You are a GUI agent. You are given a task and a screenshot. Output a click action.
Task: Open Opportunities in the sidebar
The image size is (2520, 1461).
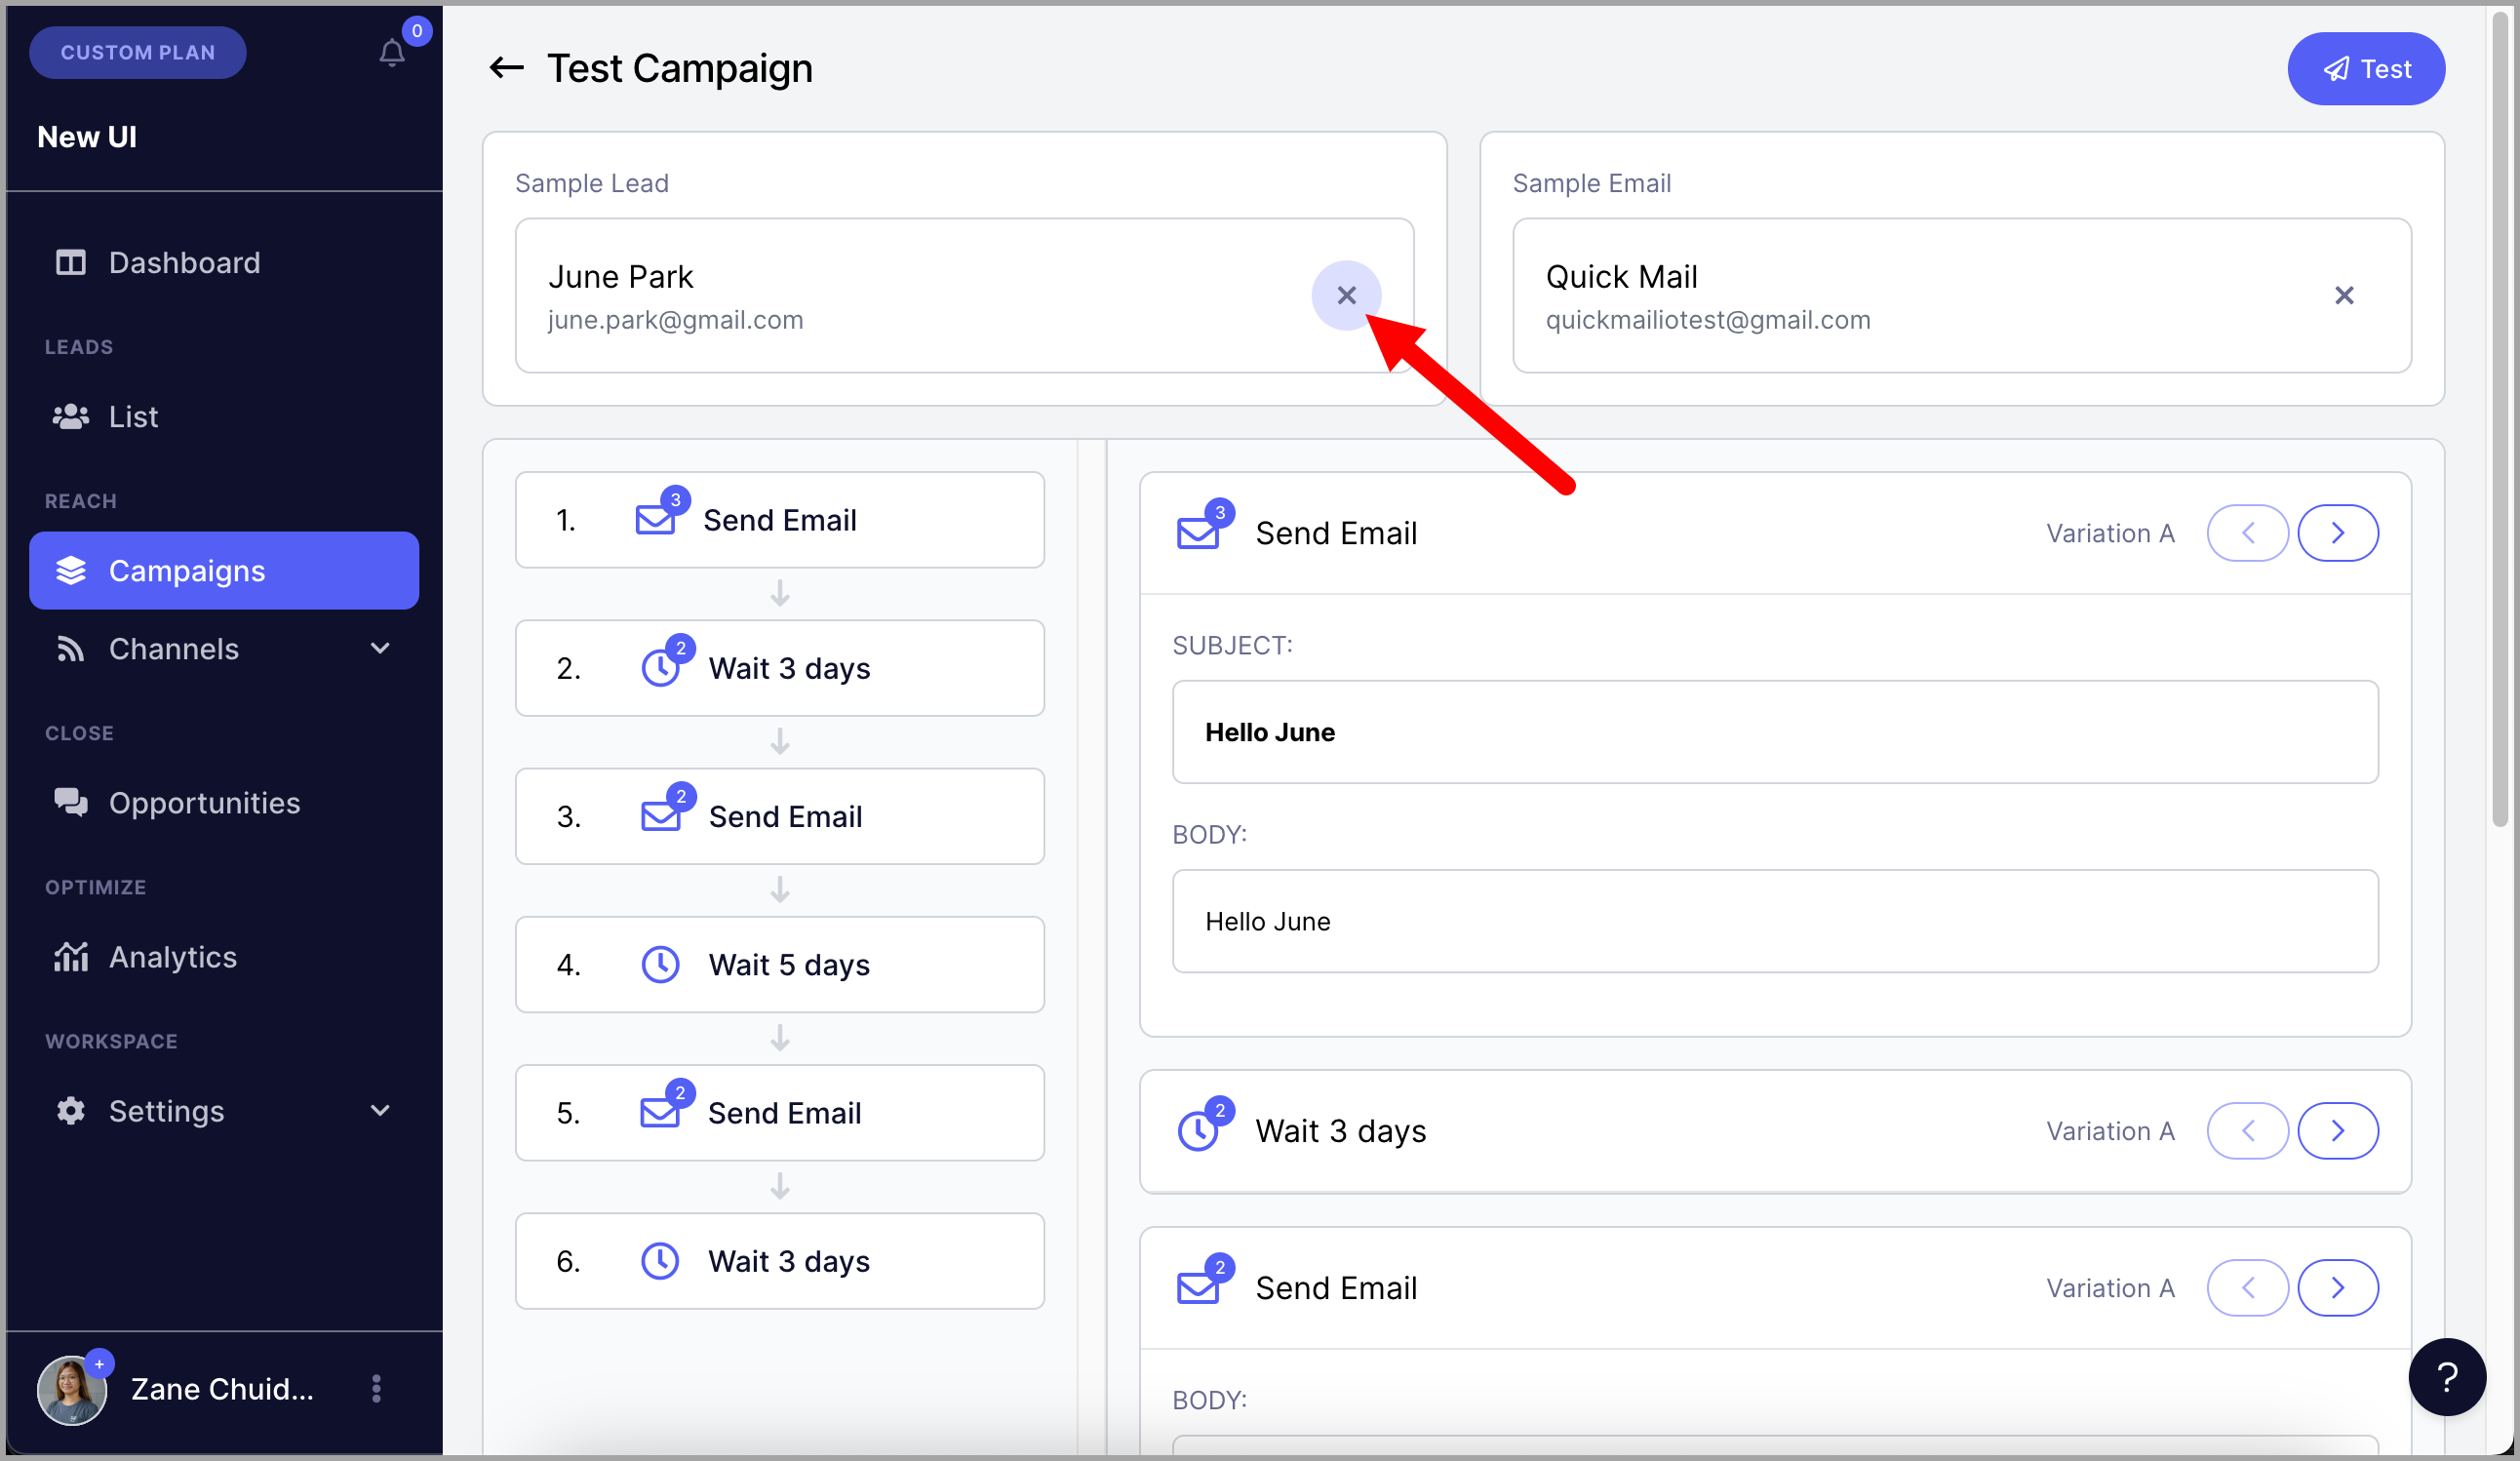(x=224, y=802)
